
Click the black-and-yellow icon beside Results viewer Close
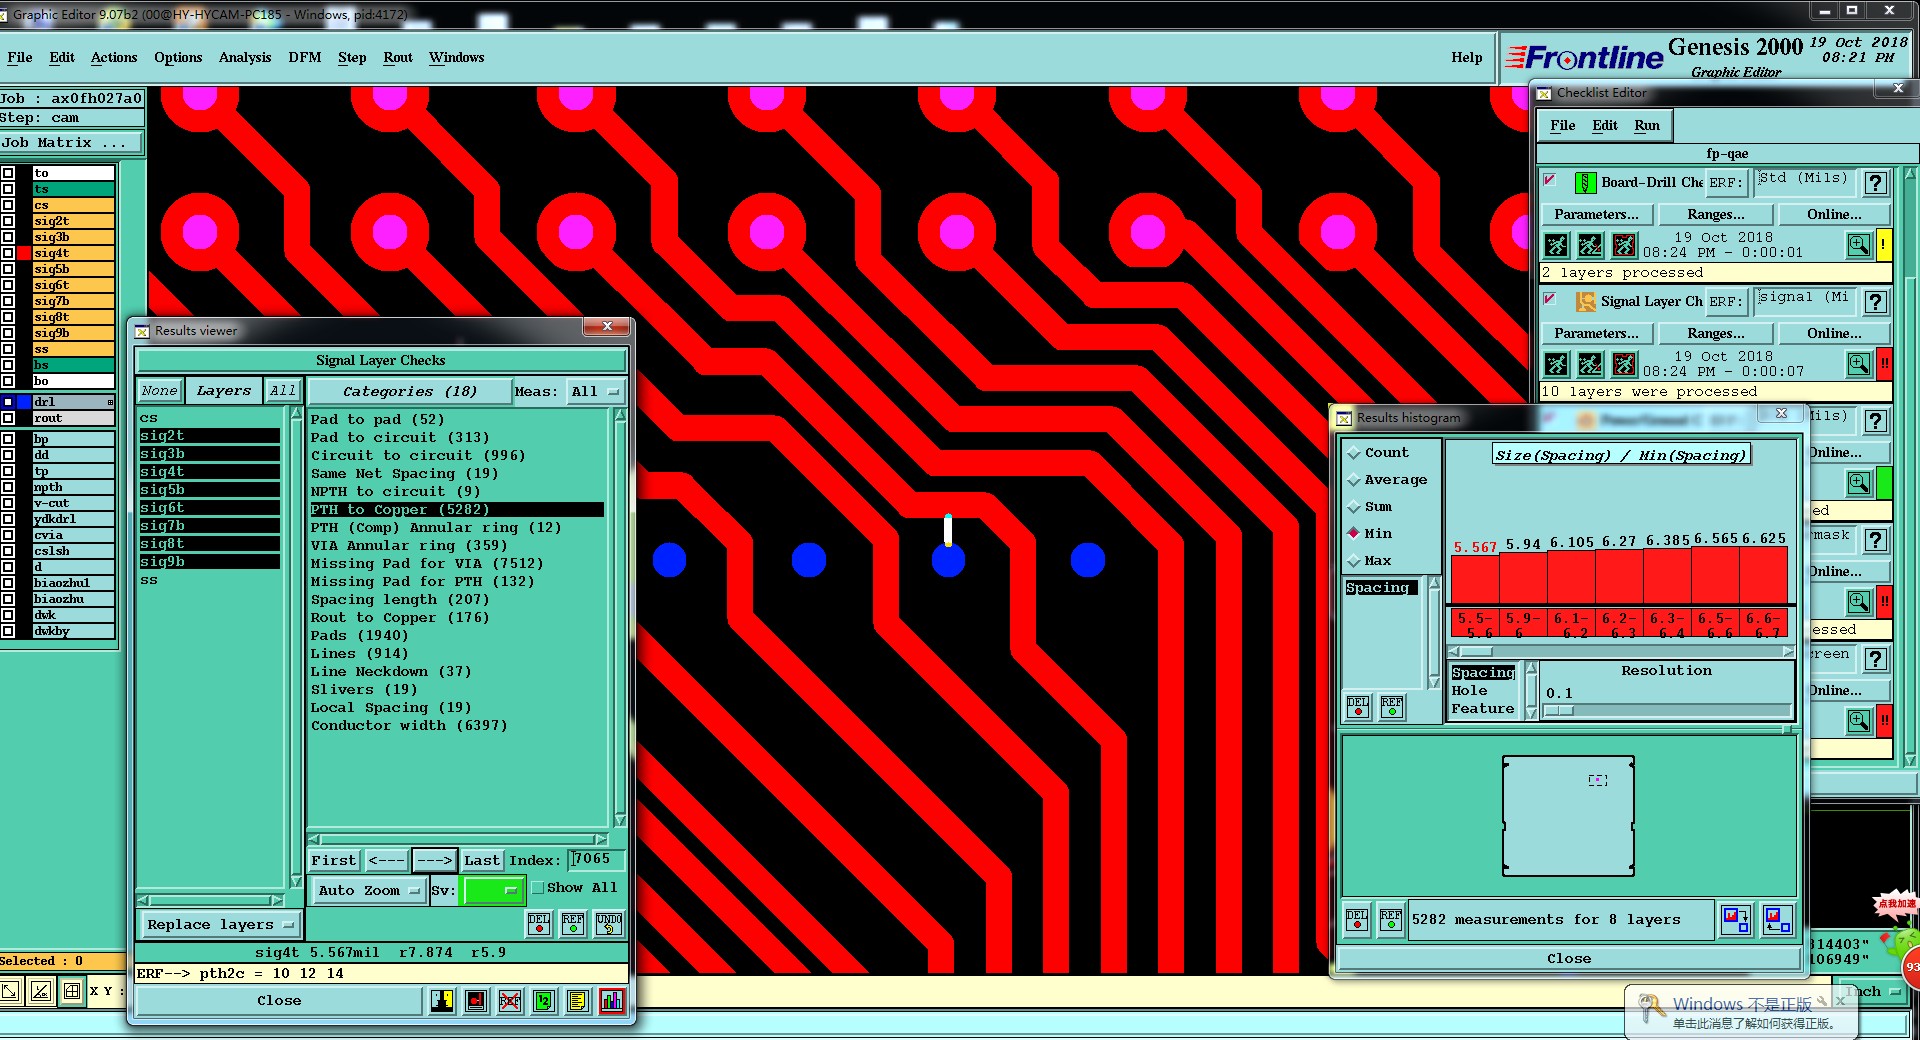coord(442,1001)
